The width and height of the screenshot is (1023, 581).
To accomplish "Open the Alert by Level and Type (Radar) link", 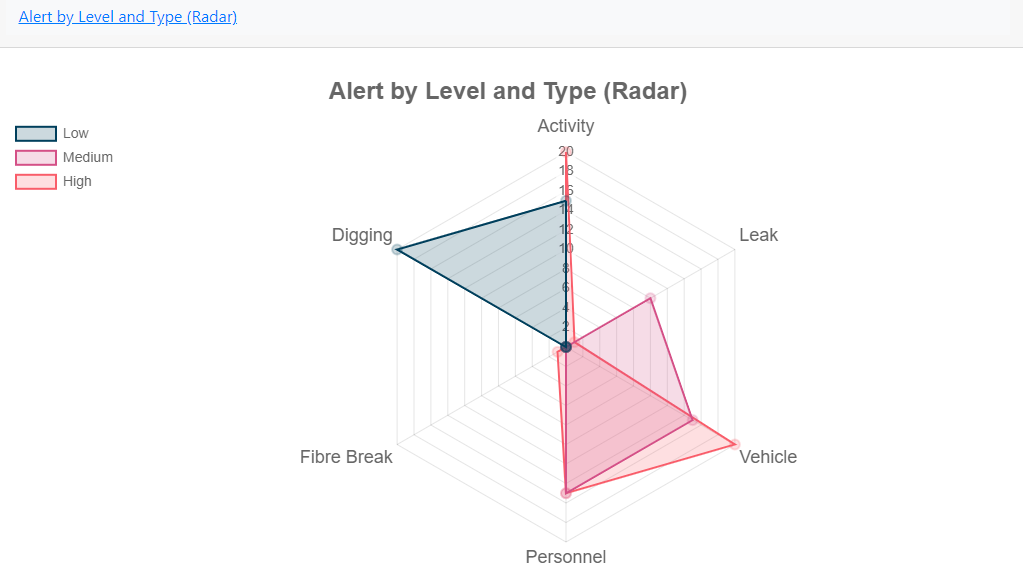I will (x=128, y=17).
